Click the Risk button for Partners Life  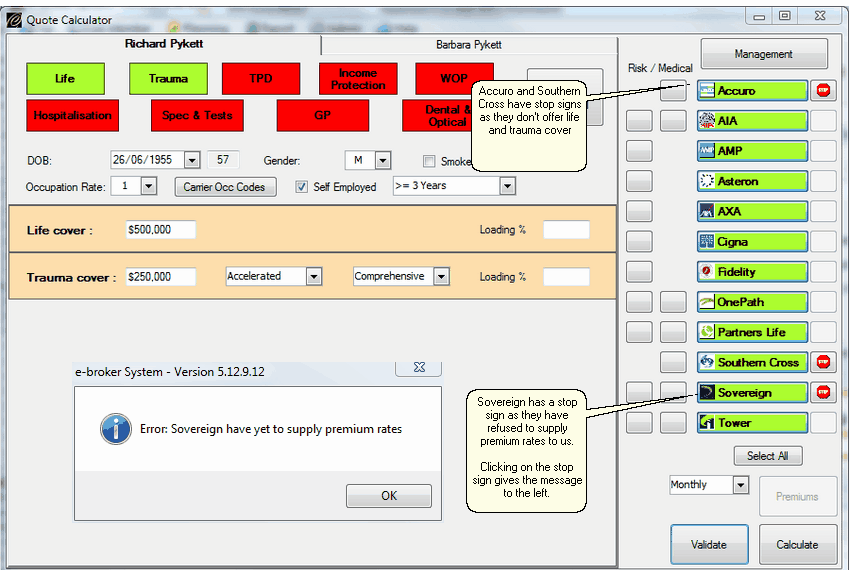(639, 332)
